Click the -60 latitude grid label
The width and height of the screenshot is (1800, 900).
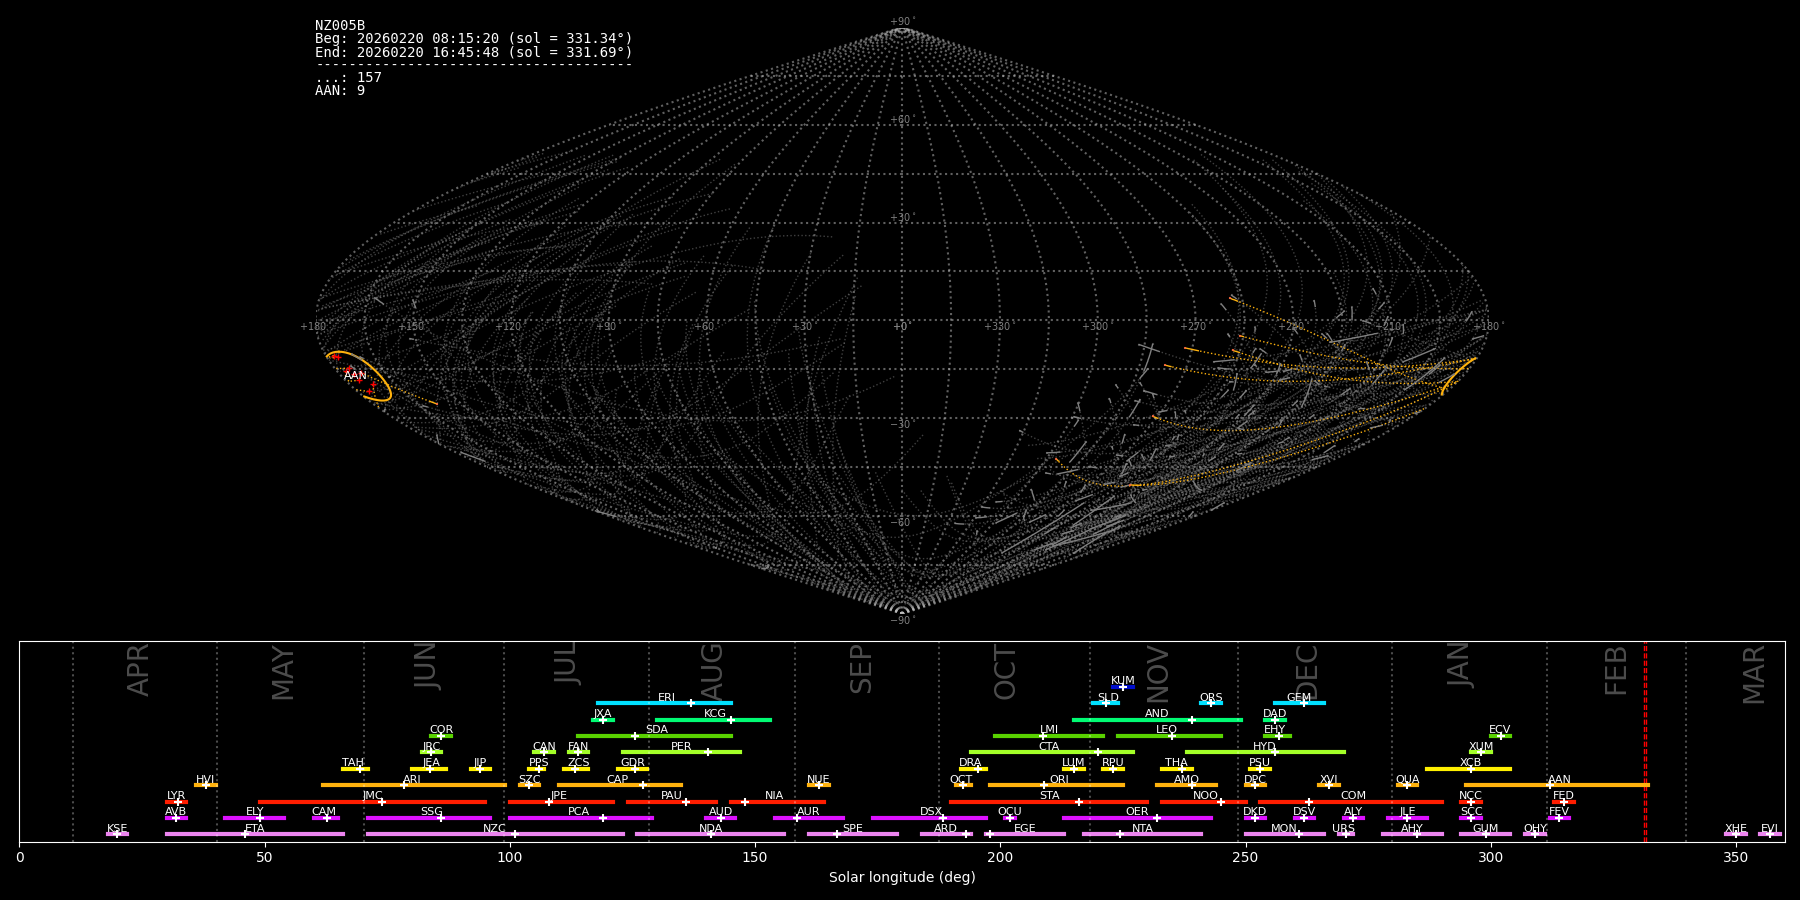click(x=902, y=522)
